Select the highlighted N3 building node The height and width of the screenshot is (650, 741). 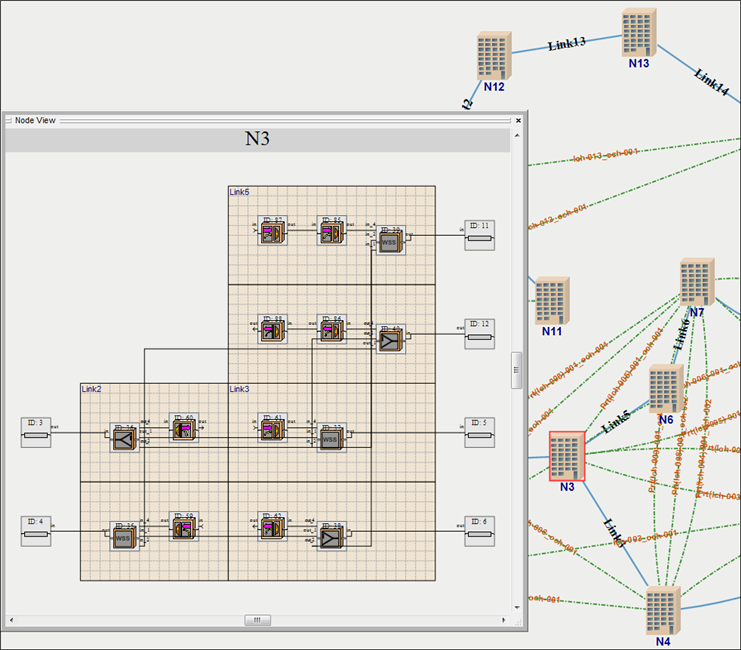[567, 456]
